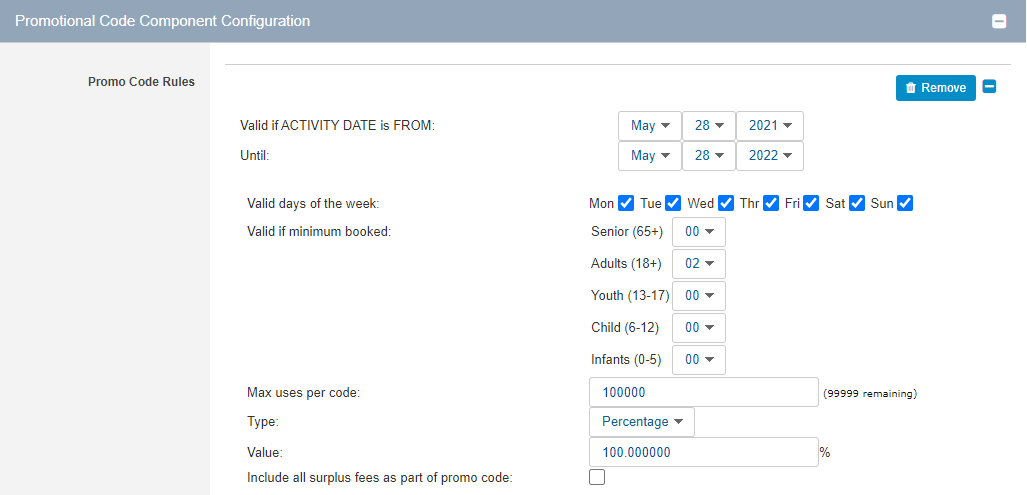
Task: Click the Remove rule button
Action: (935, 88)
